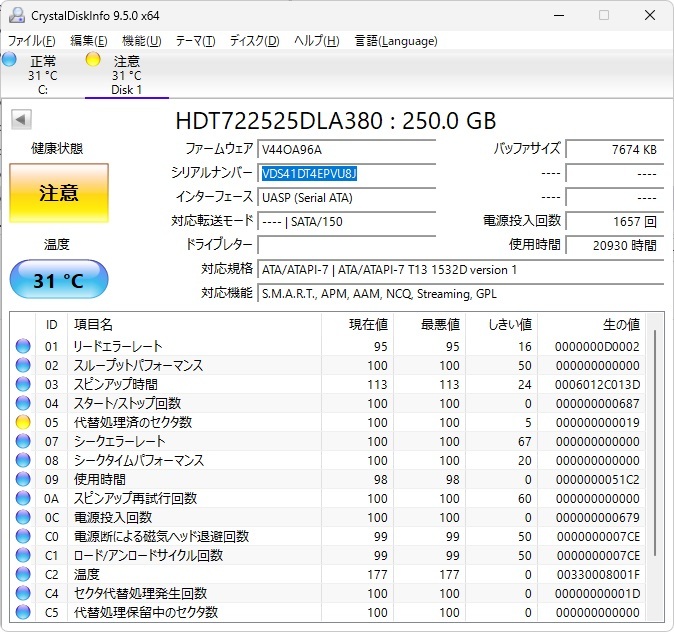Open the テーマ(T) menu
Image resolution: width=674 pixels, height=632 pixels.
196,41
